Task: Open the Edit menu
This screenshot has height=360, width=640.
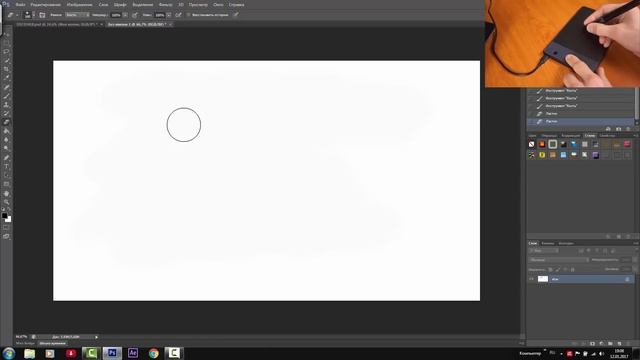Action: [45, 4]
